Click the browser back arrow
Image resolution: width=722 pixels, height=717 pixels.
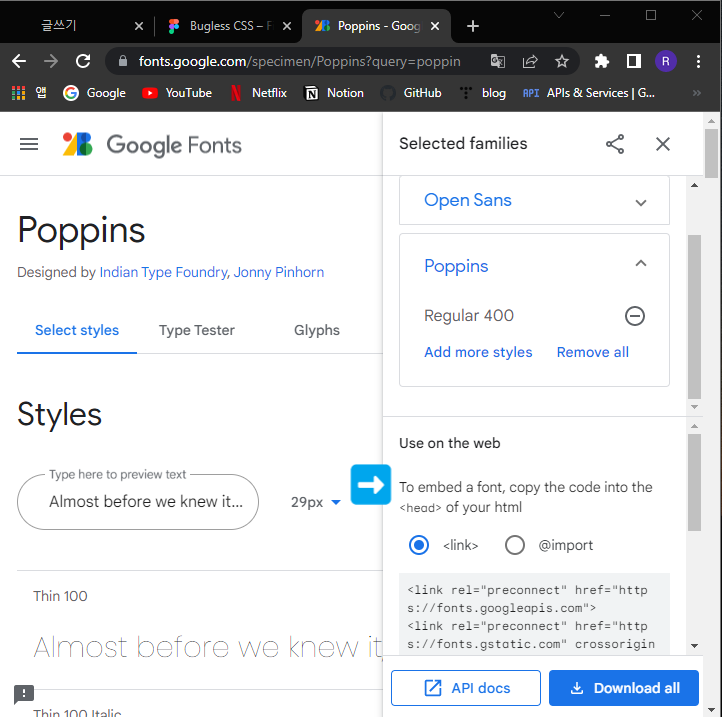(x=19, y=61)
